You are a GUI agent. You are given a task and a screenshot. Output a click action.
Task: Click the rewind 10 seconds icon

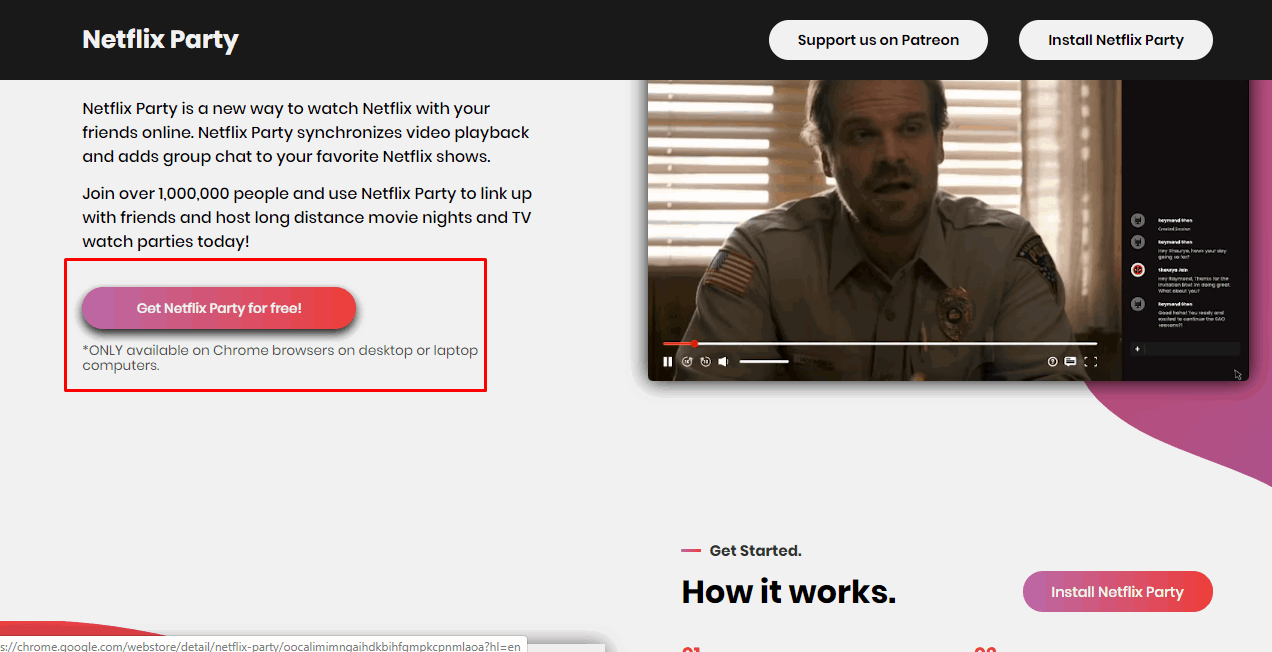[687, 362]
